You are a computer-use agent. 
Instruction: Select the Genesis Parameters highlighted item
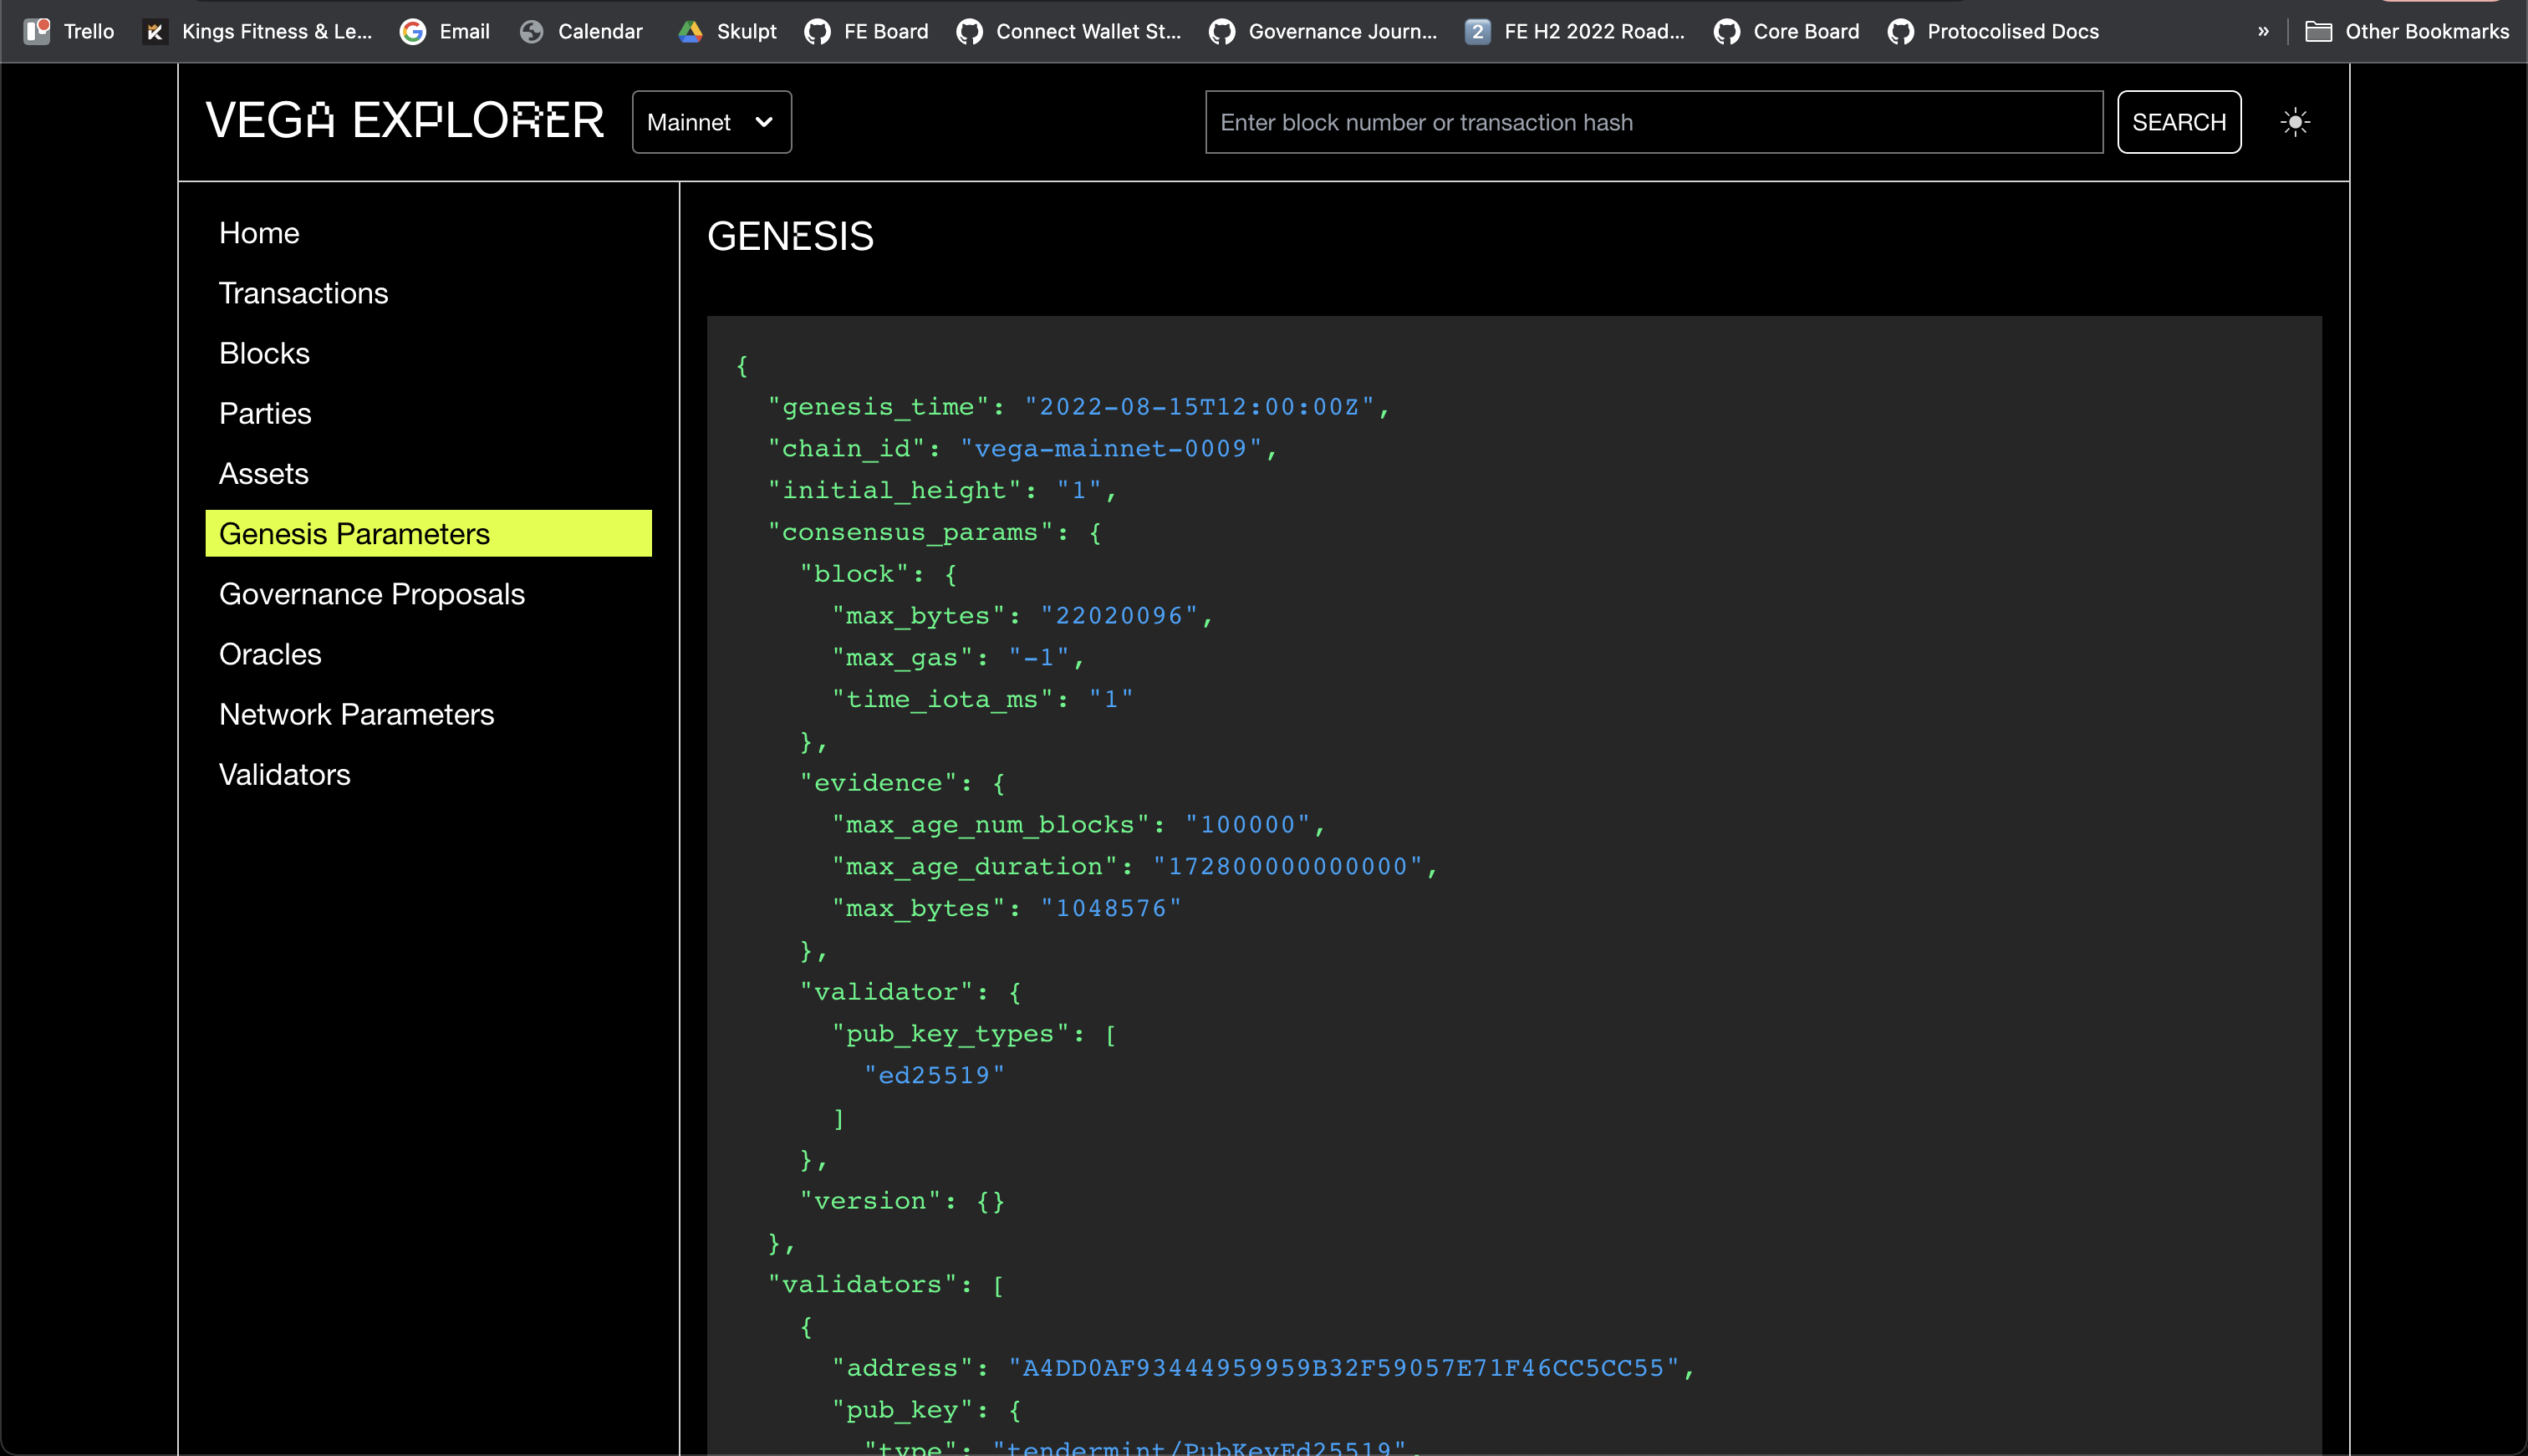point(354,533)
